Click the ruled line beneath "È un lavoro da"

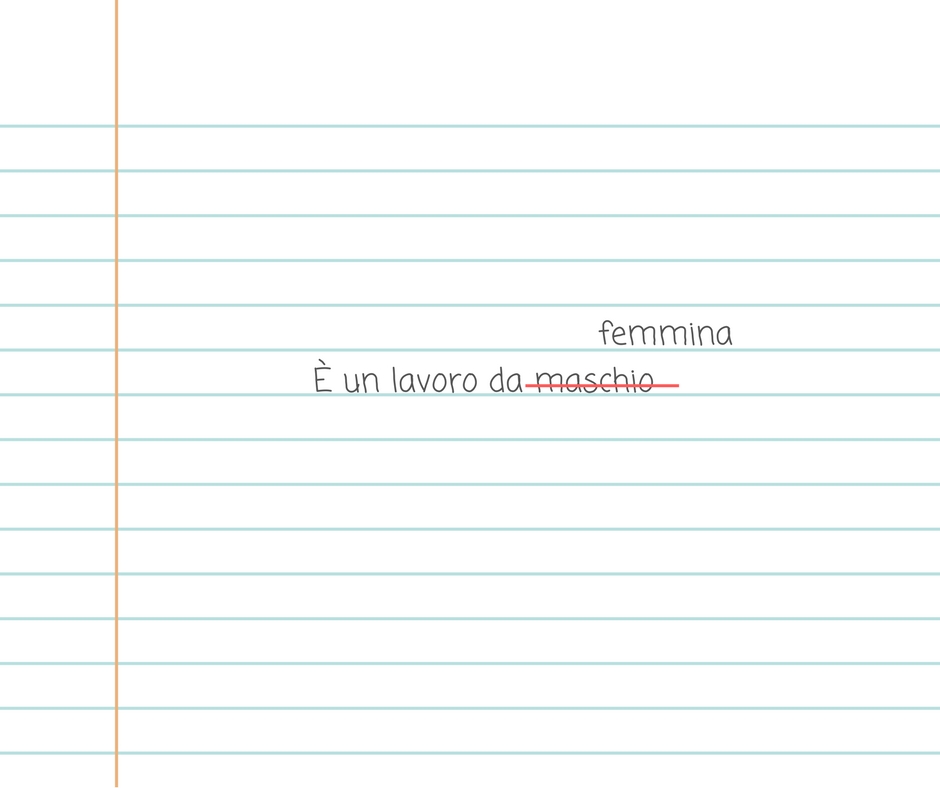tap(470, 395)
